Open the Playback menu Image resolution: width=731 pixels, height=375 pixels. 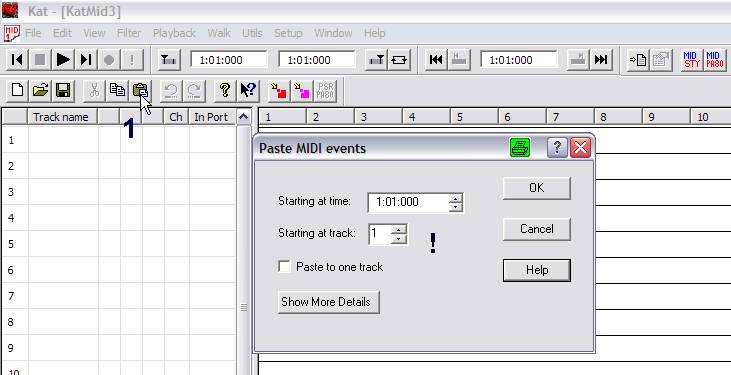[x=174, y=33]
